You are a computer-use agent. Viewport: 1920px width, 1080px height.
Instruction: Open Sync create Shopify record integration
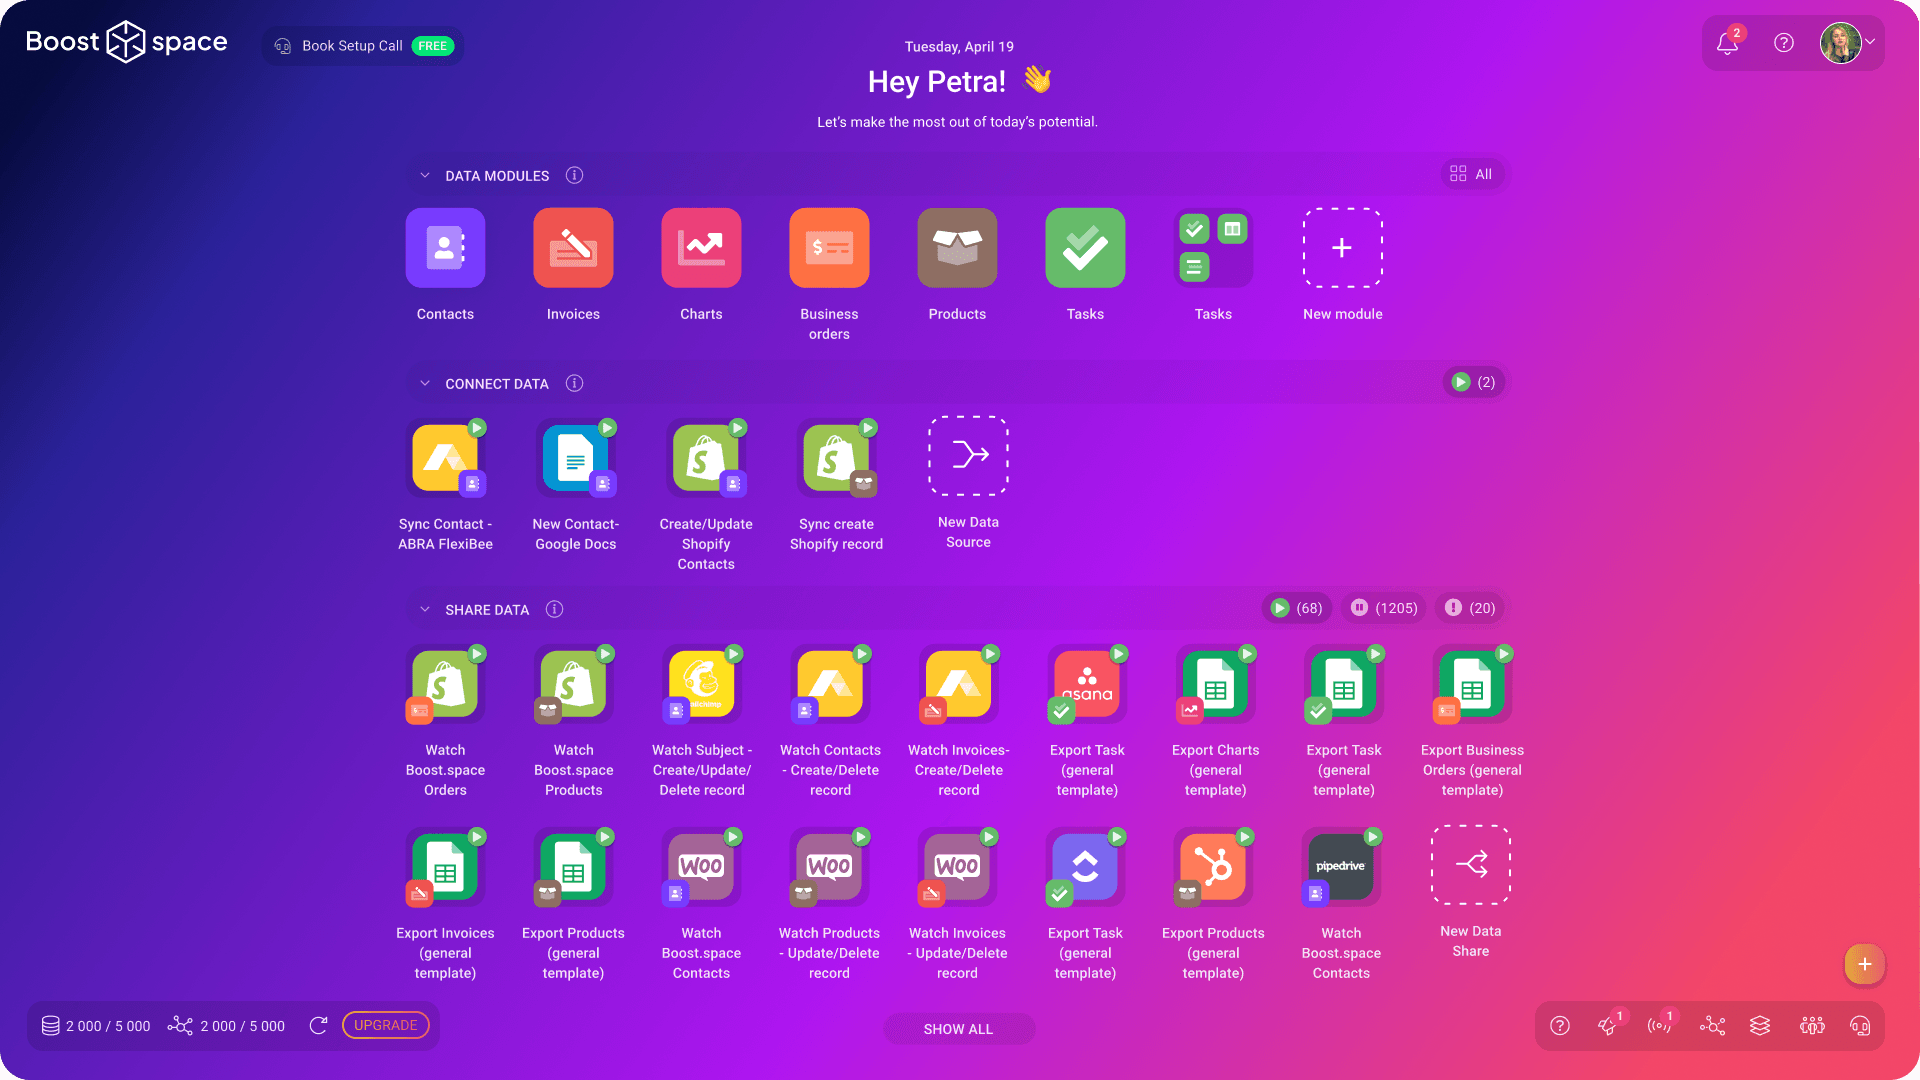point(836,458)
